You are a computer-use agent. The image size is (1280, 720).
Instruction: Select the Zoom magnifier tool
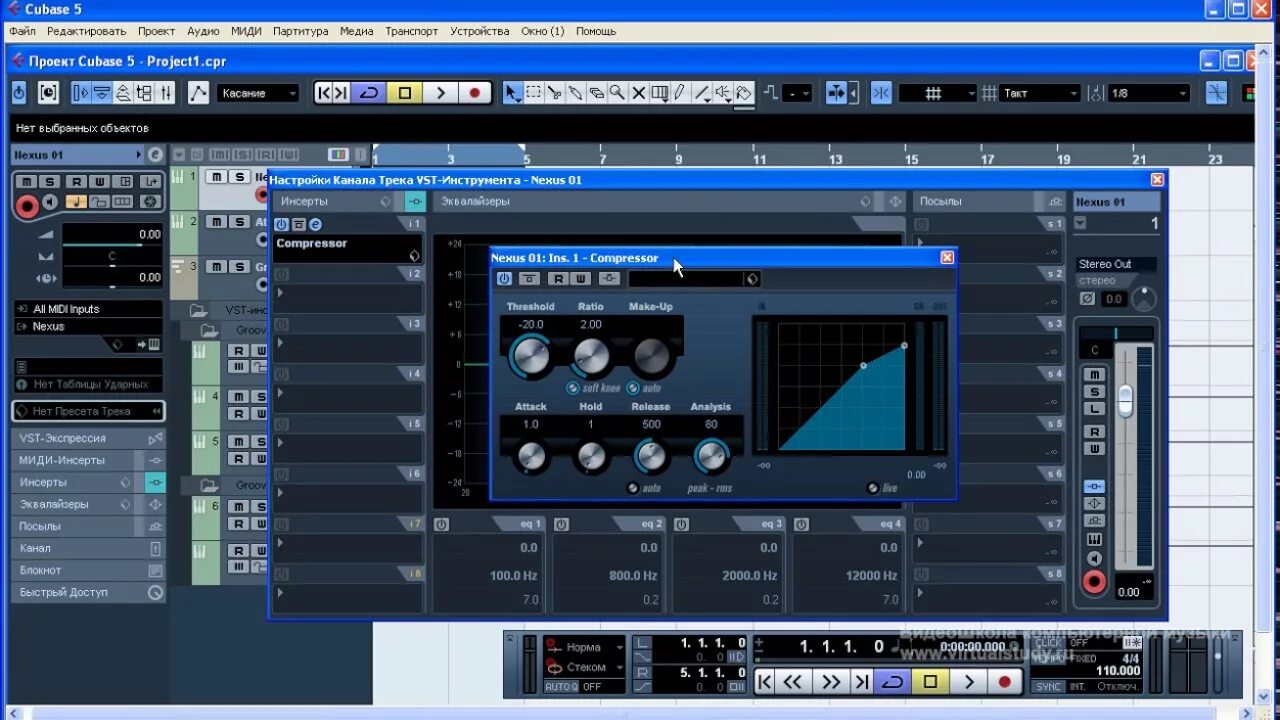618,93
